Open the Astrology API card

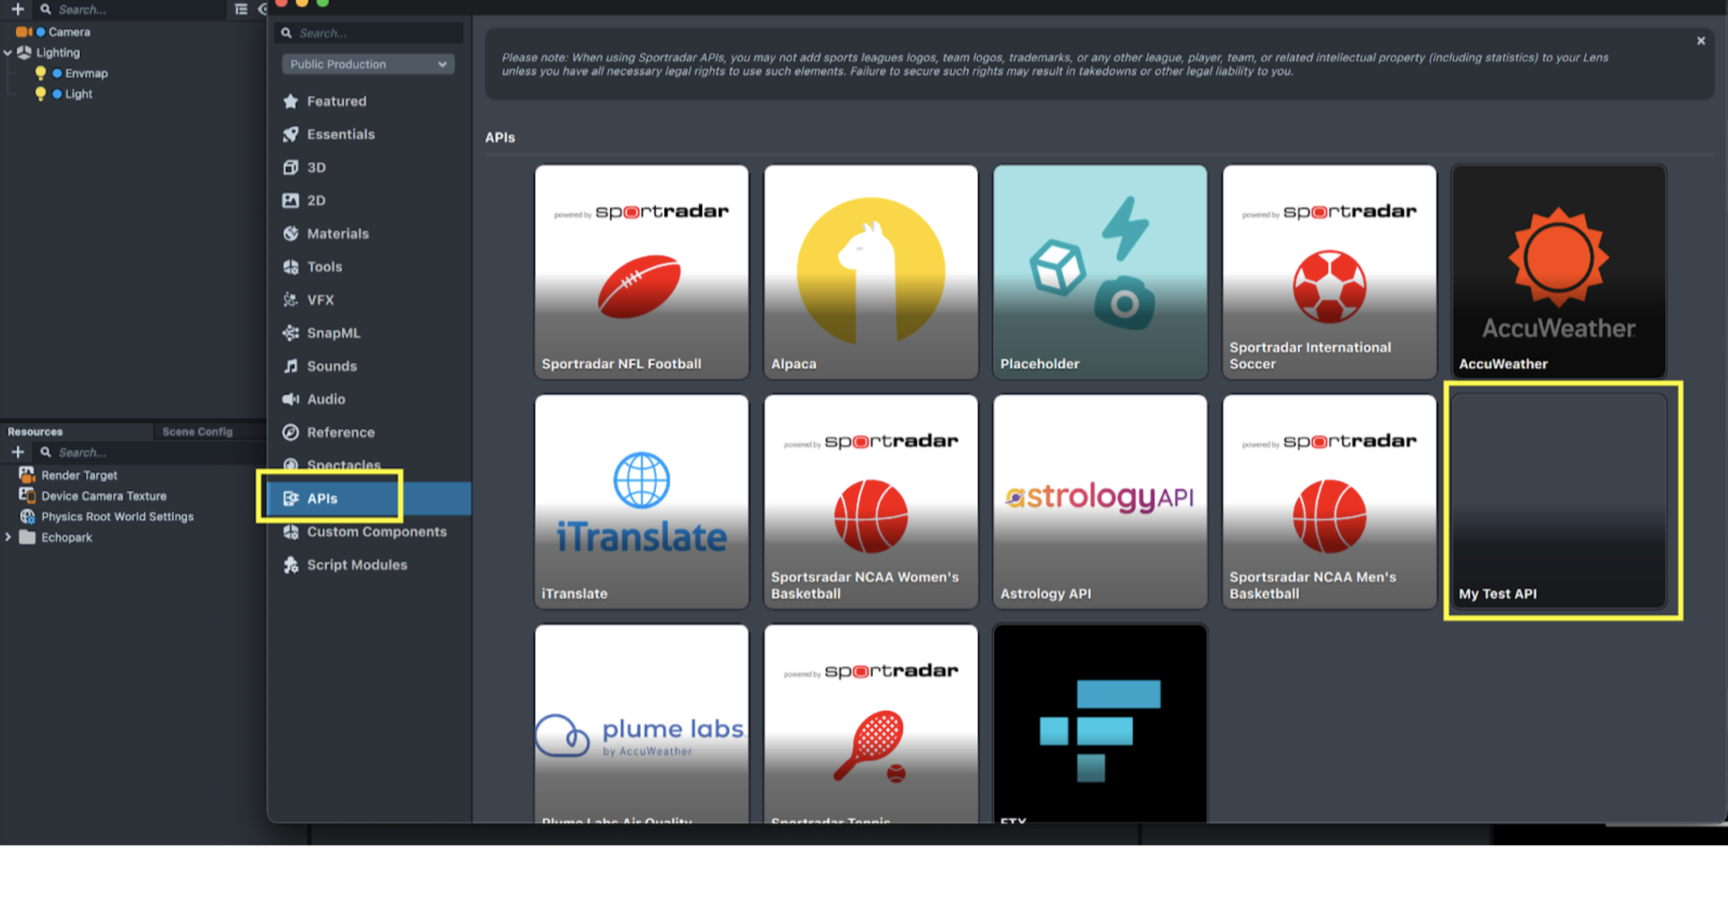1100,502
